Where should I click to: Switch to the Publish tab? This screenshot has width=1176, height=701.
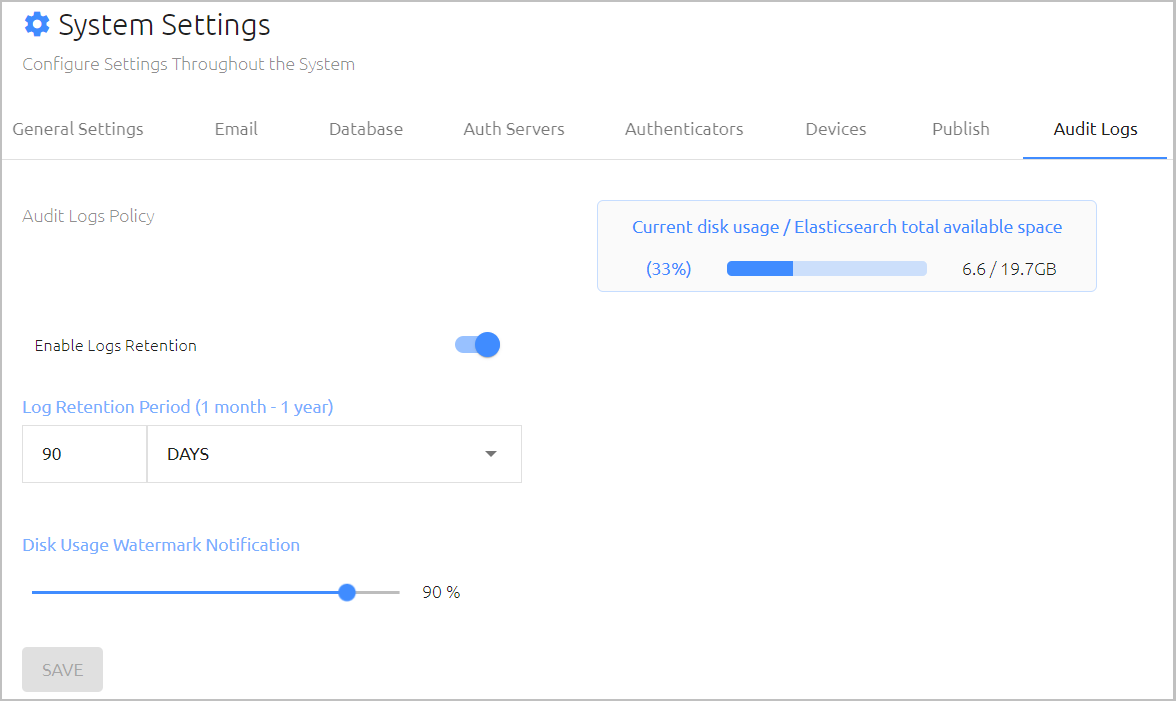point(961,129)
